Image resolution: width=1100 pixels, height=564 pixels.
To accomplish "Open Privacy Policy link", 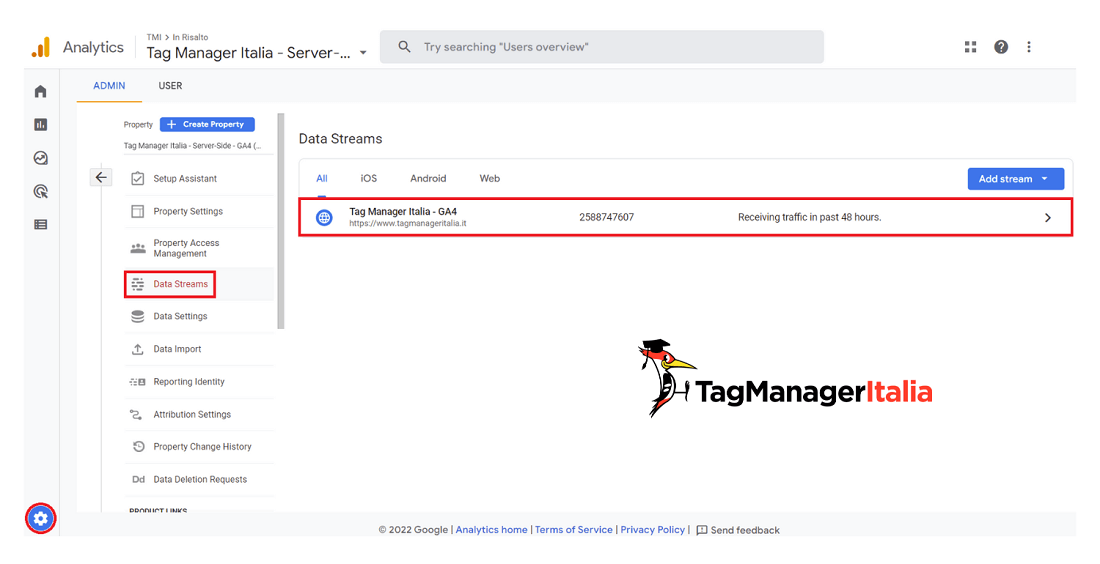I will (x=652, y=530).
